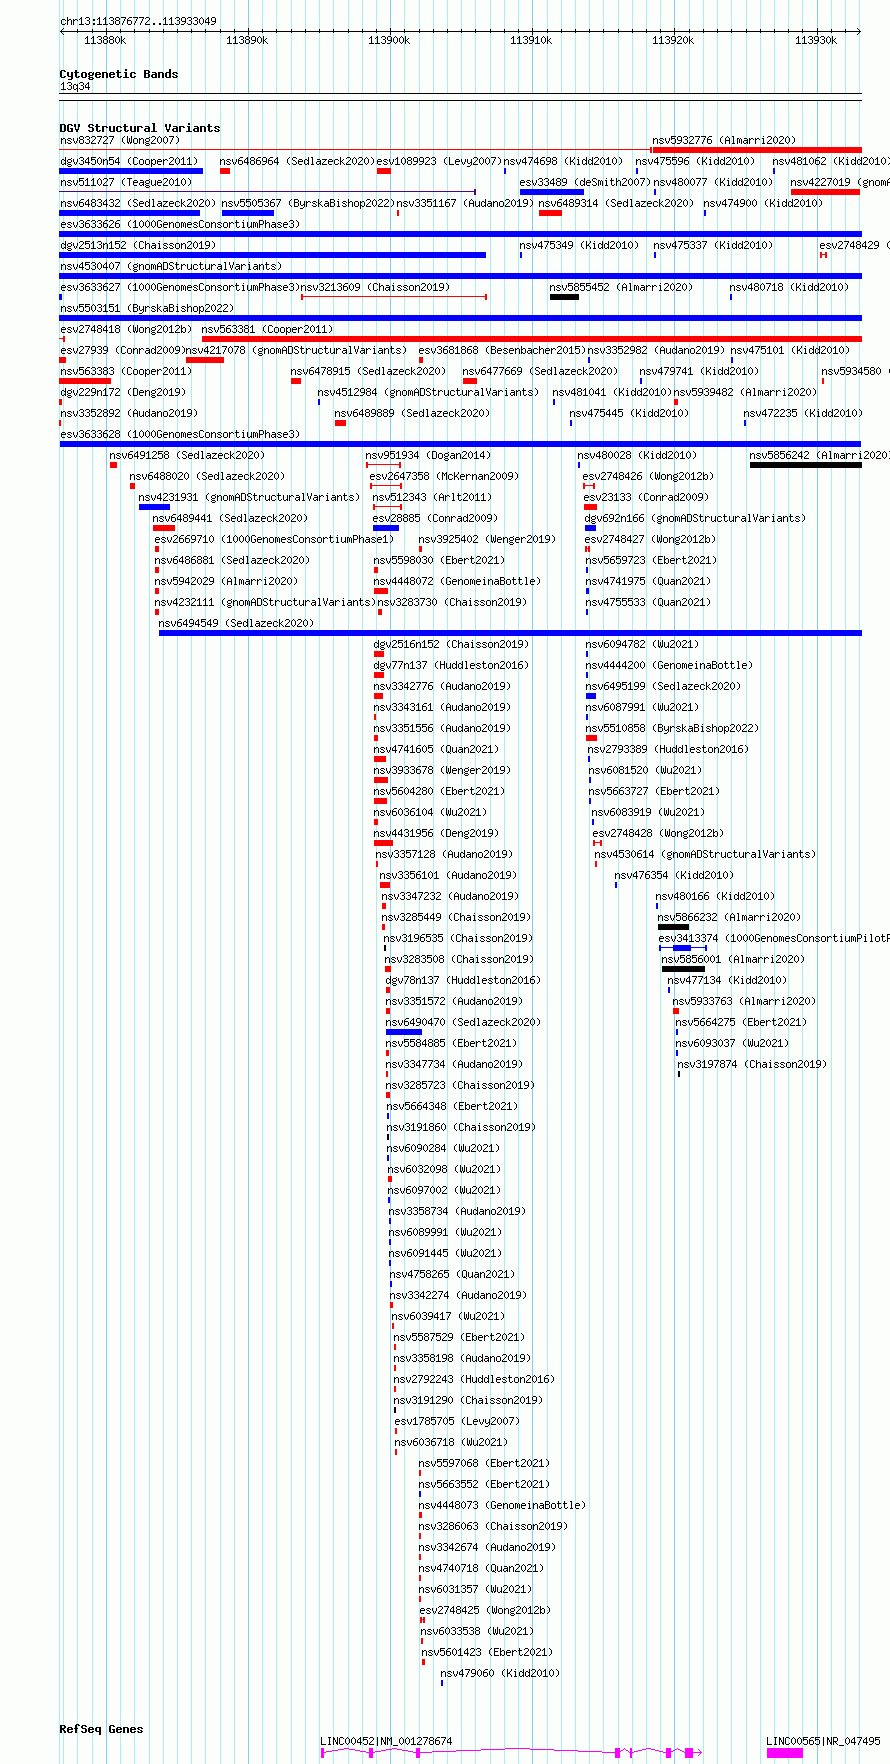890x1764 pixels.
Task: Open nsv512343 (Arlt2011) variant
Action: coord(432,498)
